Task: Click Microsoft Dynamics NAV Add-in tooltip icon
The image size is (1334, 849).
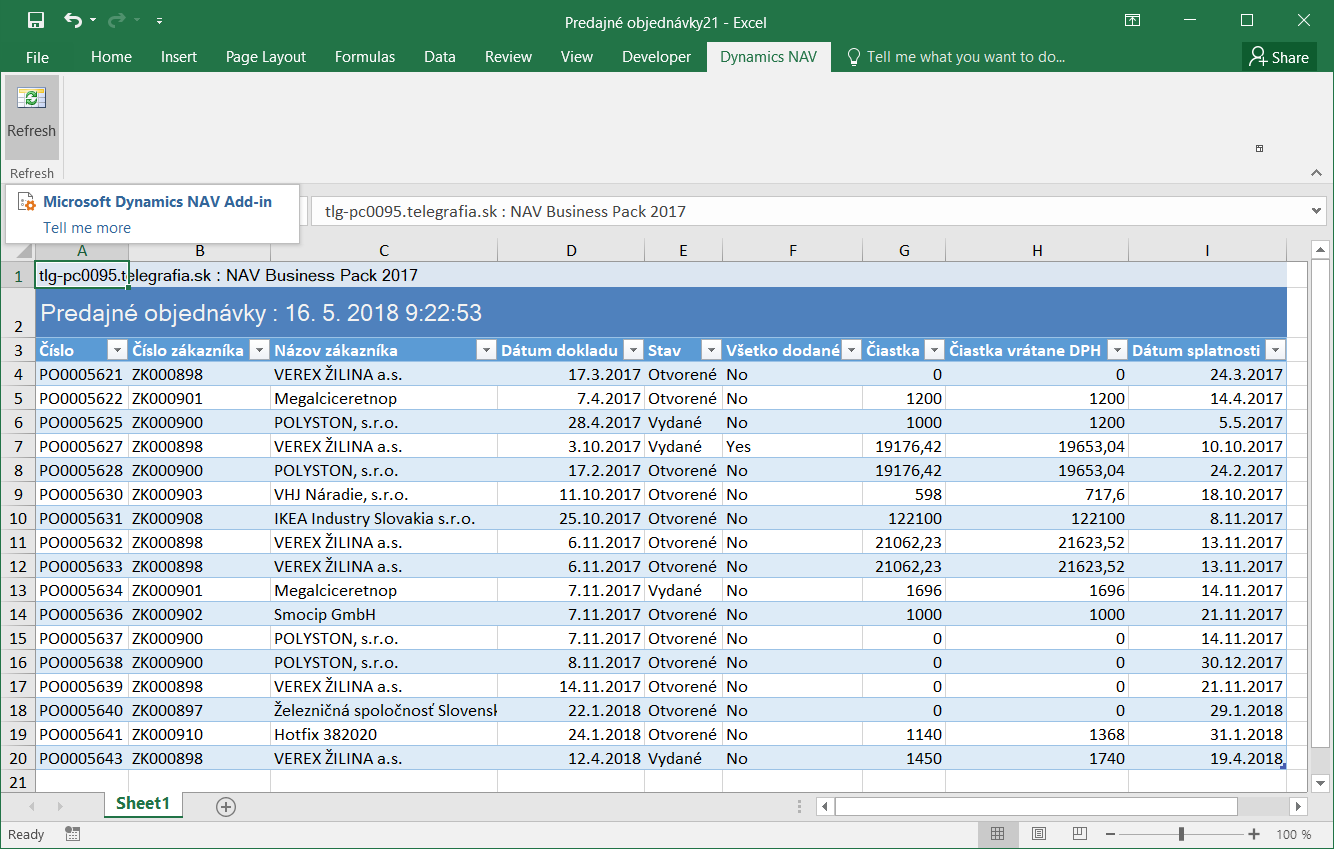Action: (27, 203)
